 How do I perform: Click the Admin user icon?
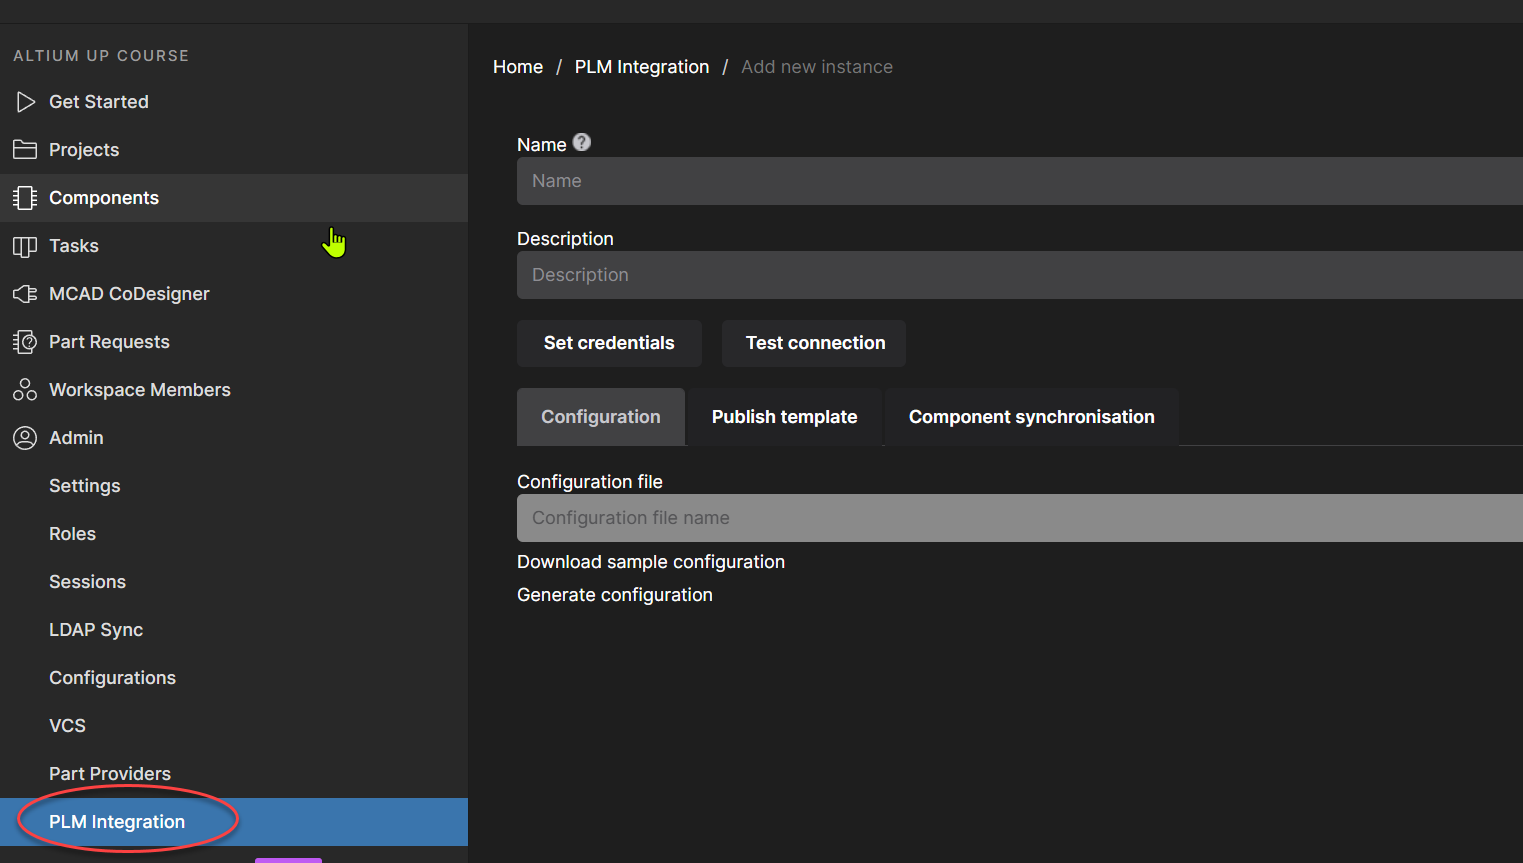25,438
